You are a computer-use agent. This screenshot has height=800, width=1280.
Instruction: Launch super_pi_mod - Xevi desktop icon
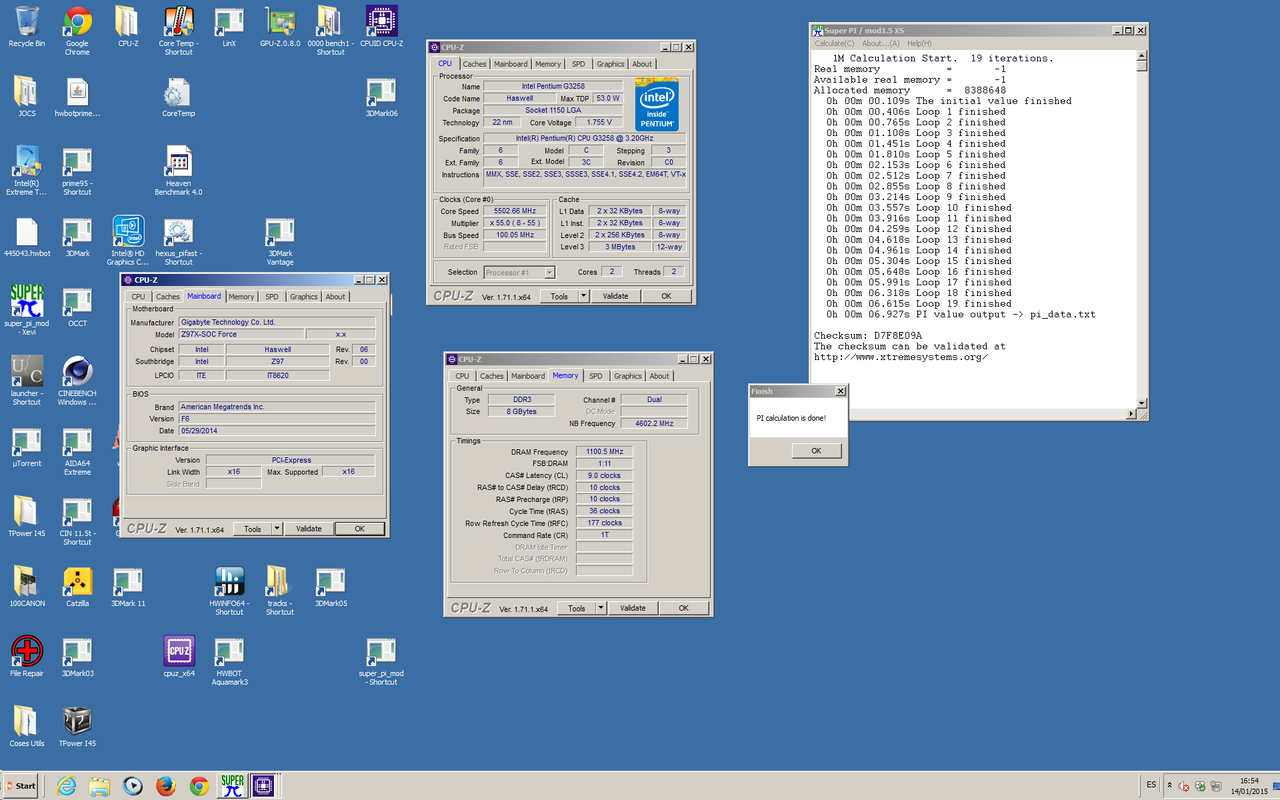[27, 308]
